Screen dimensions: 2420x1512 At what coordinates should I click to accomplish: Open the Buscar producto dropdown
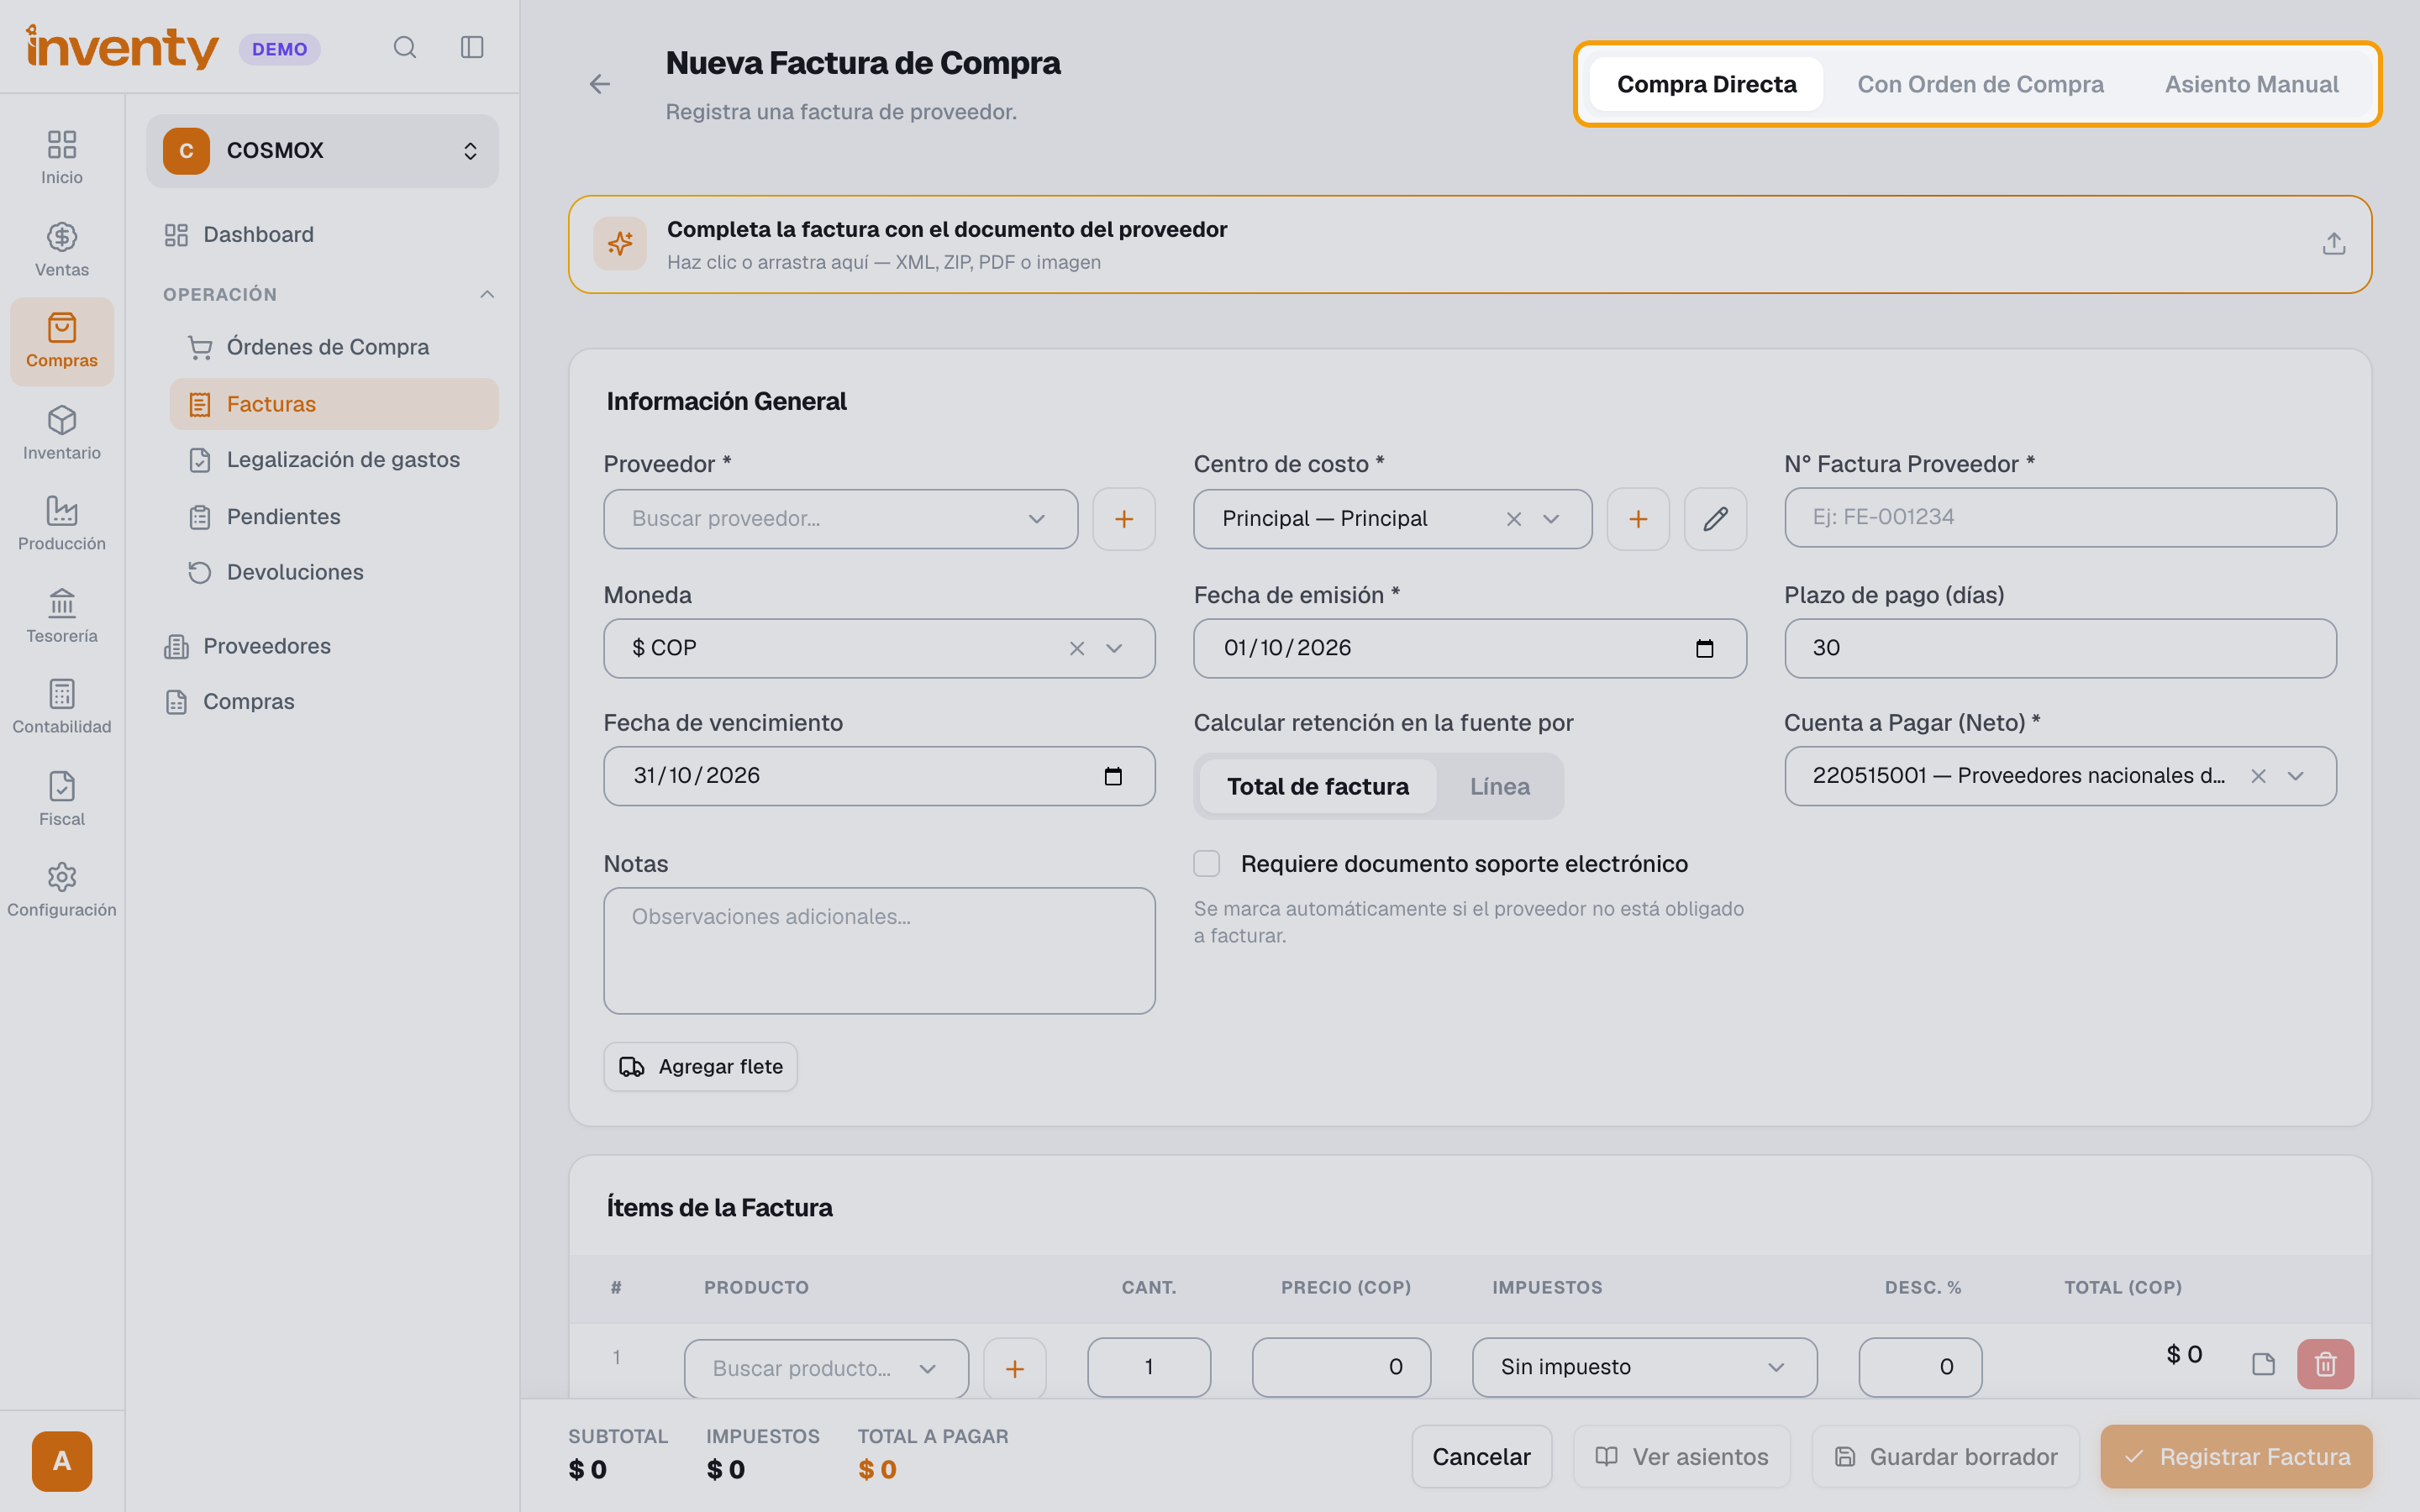[826, 1368]
